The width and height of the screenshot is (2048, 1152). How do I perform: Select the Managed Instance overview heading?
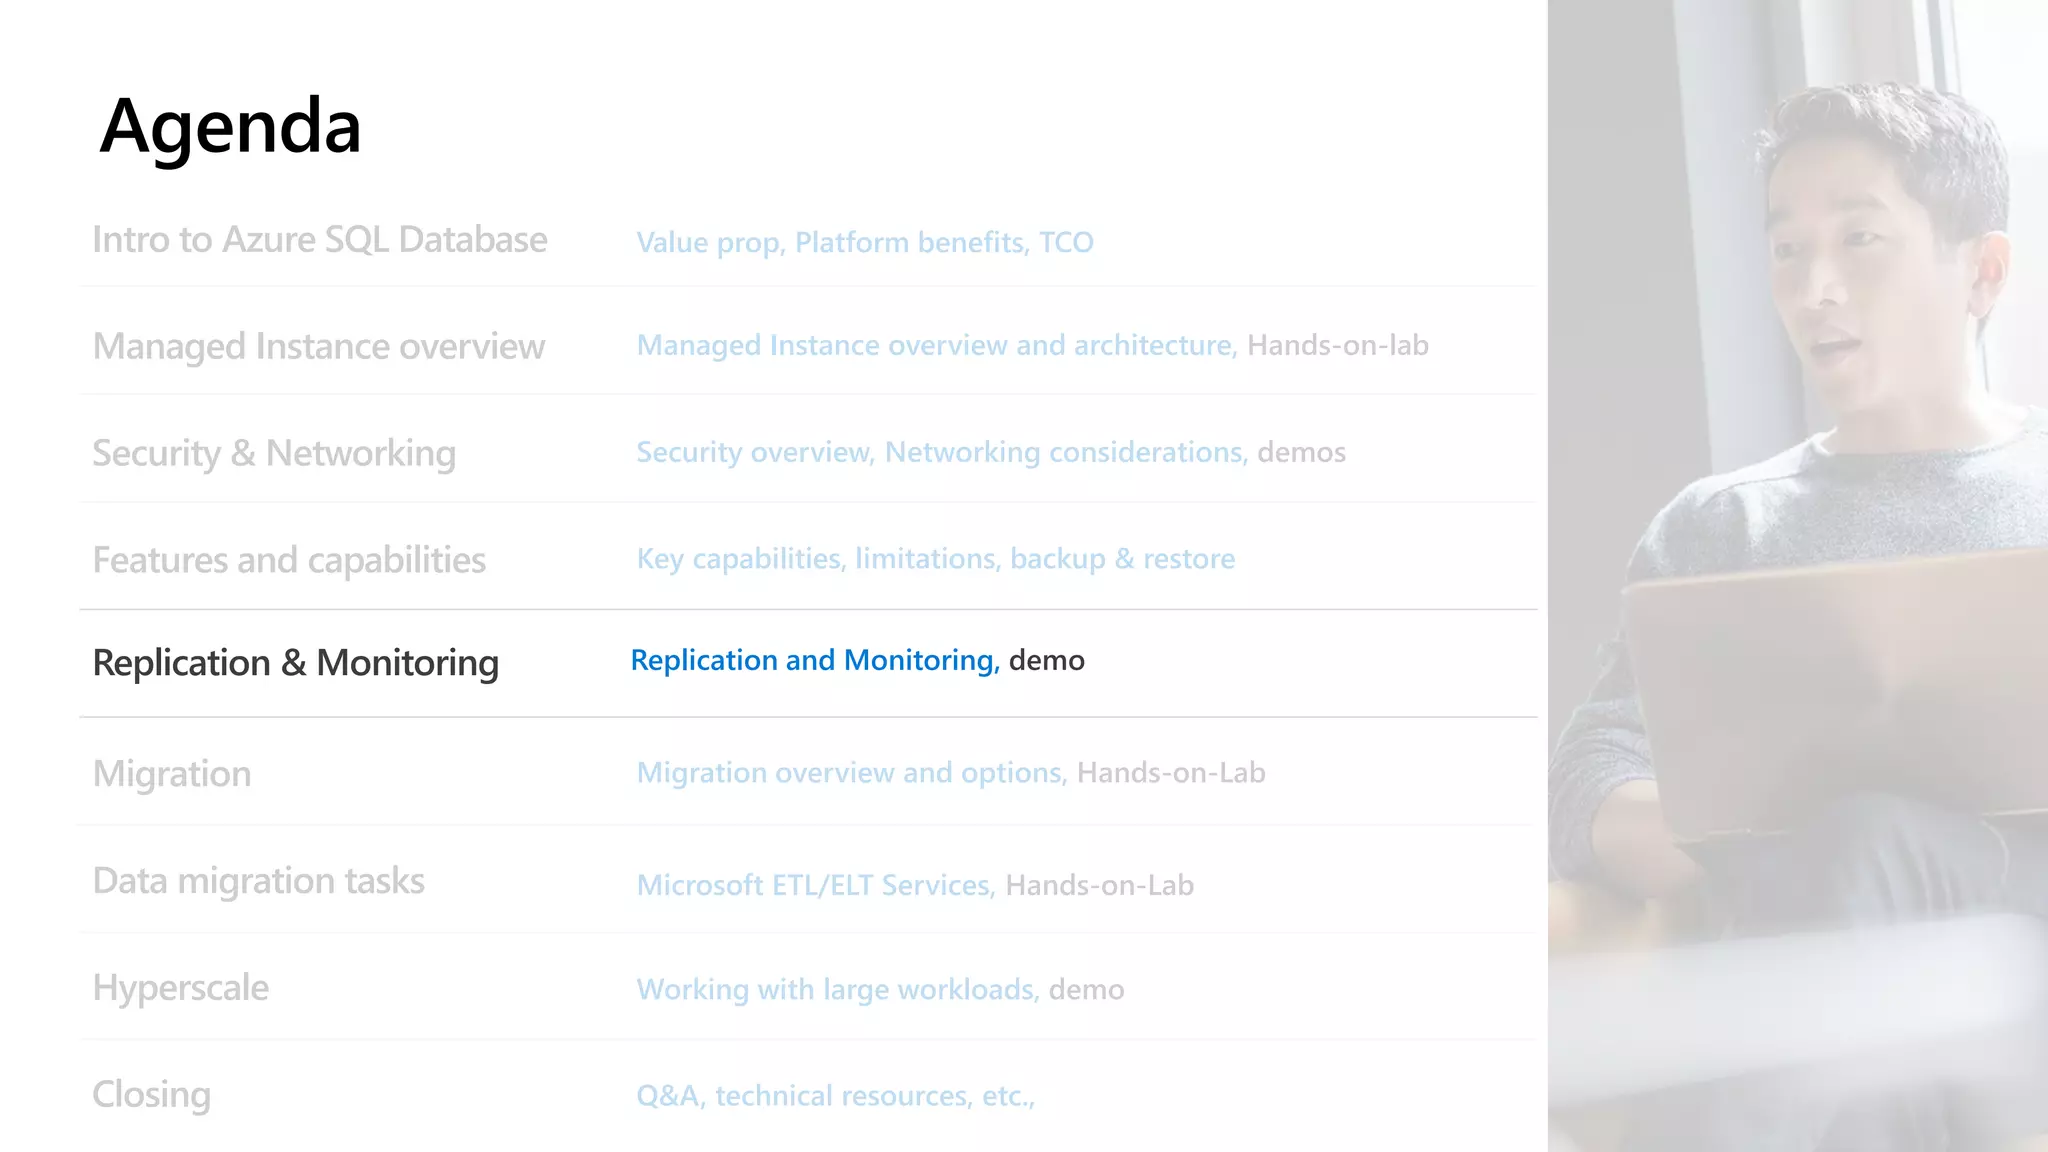318,347
